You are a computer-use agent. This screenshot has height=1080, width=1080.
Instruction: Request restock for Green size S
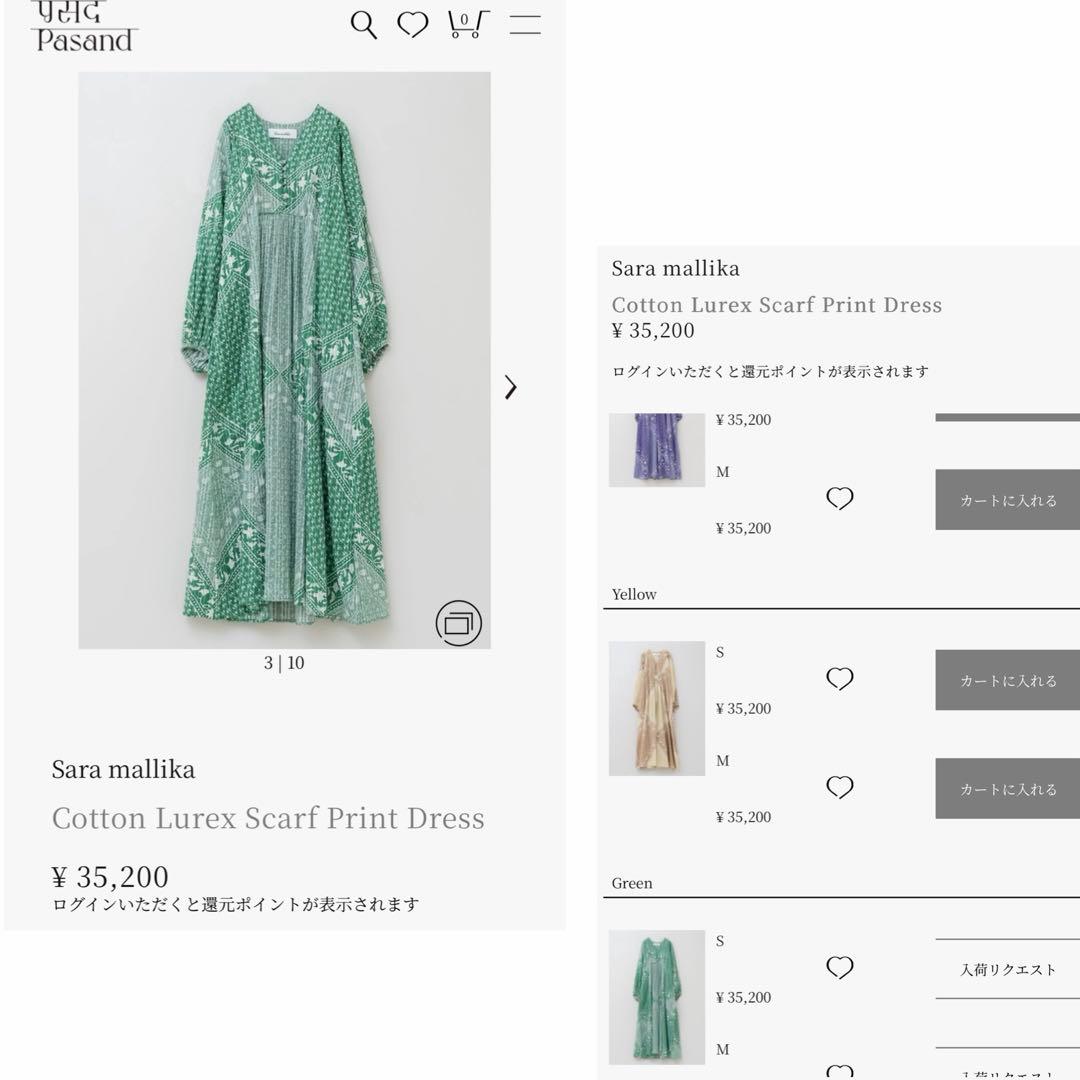pyautogui.click(x=1007, y=969)
